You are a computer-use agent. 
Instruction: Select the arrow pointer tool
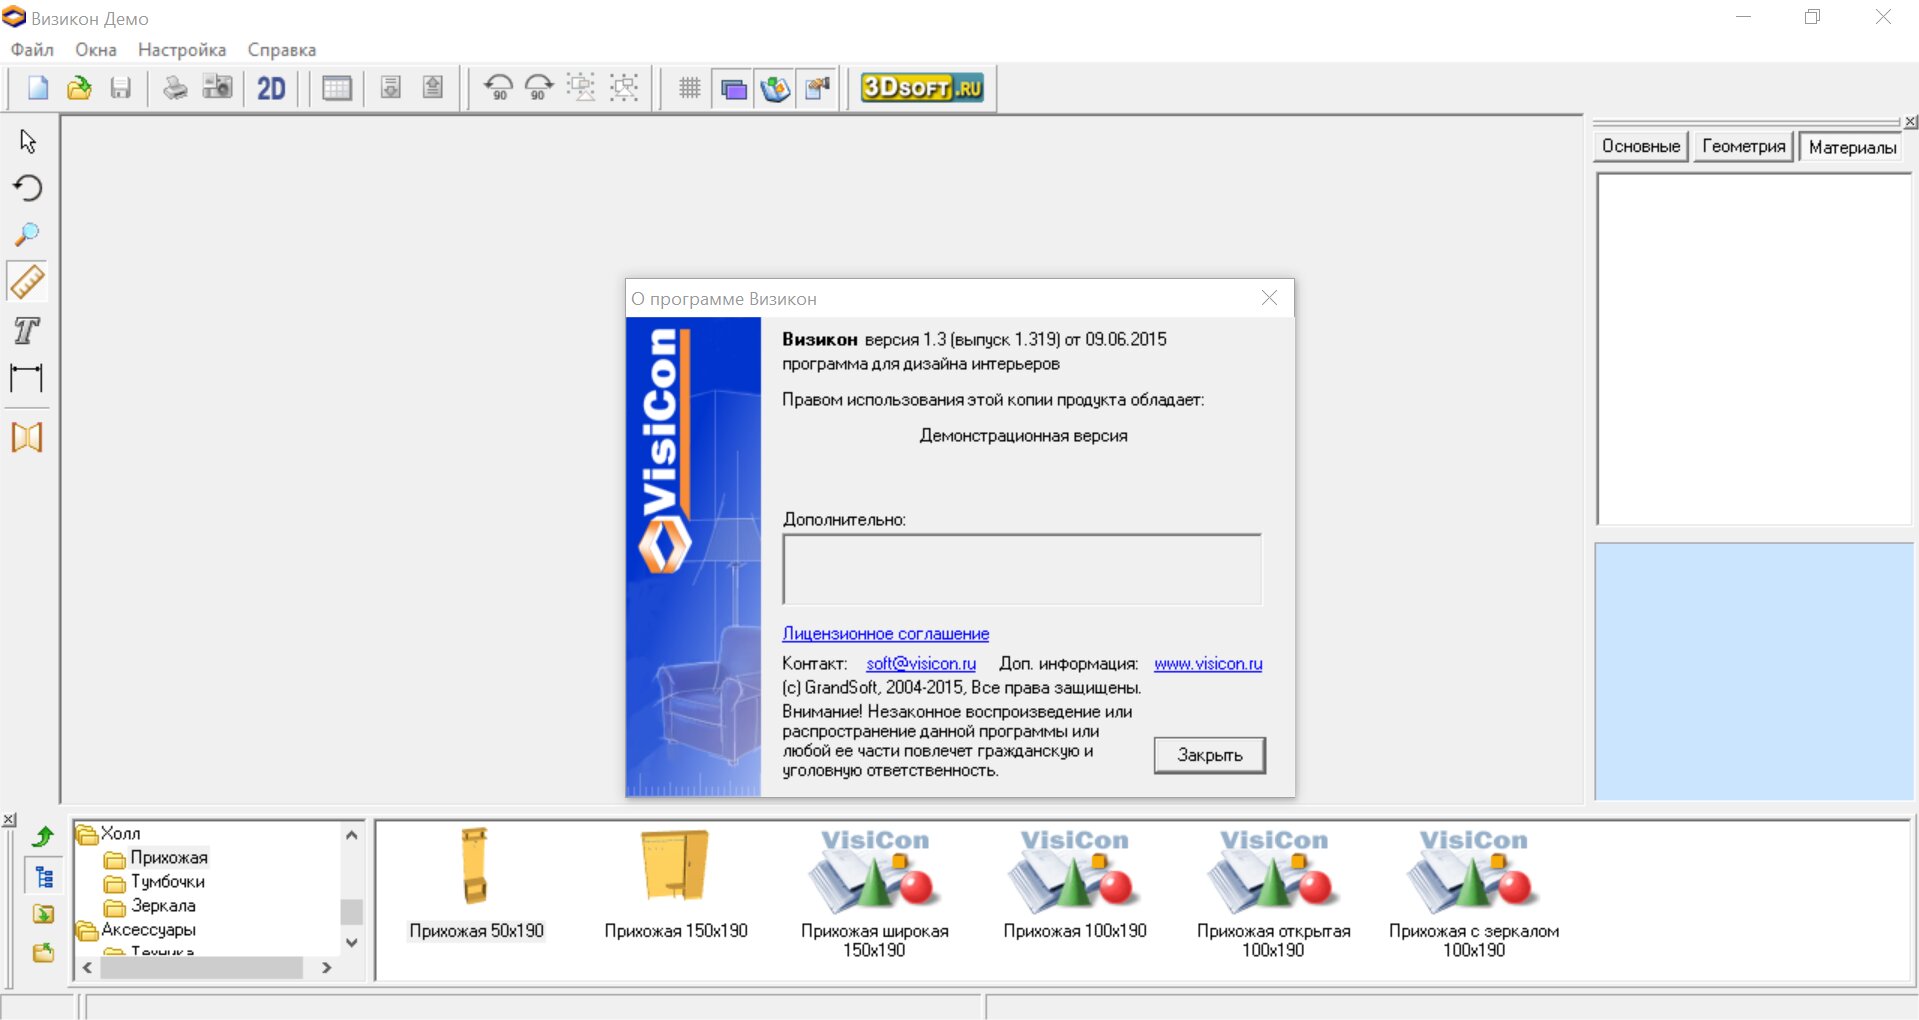coord(27,142)
